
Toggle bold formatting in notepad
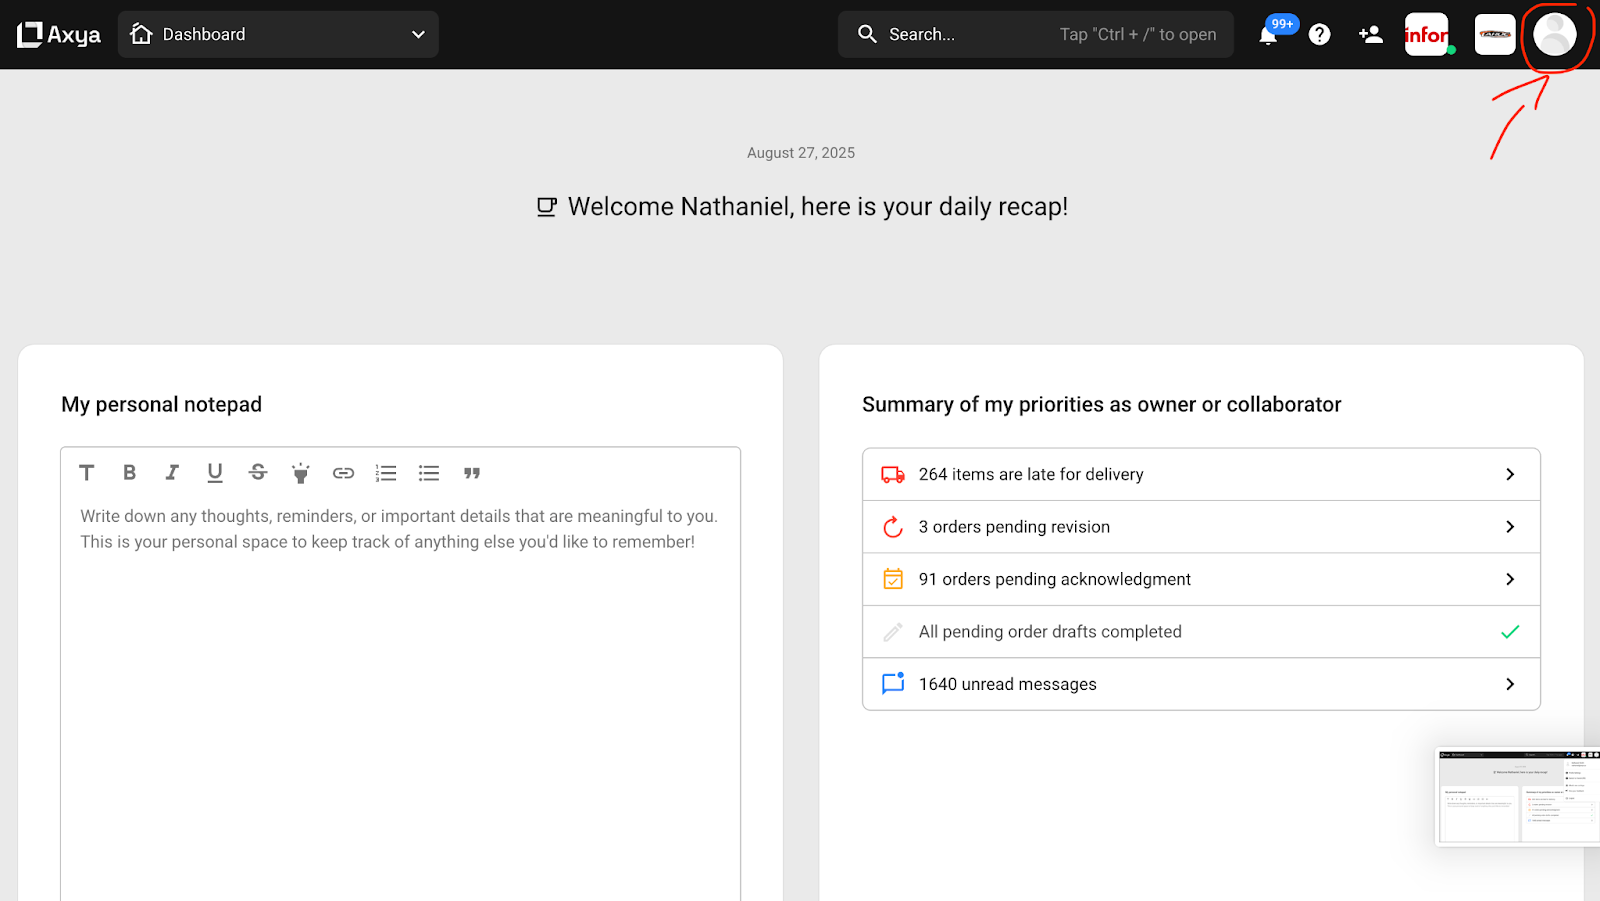[x=129, y=473]
